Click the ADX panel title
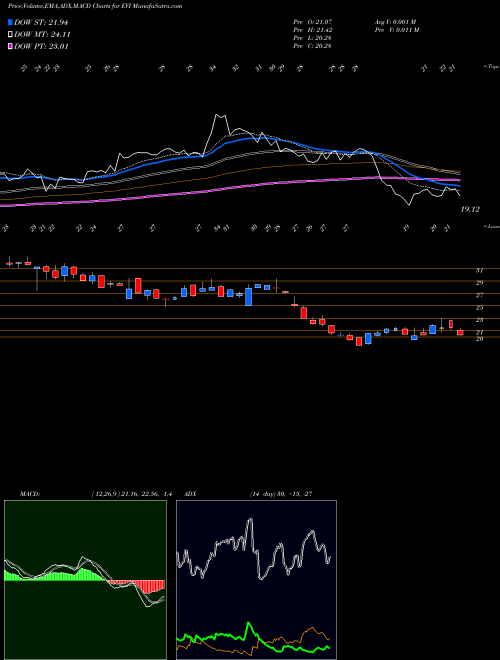This screenshot has height=660, width=500. click(190, 494)
